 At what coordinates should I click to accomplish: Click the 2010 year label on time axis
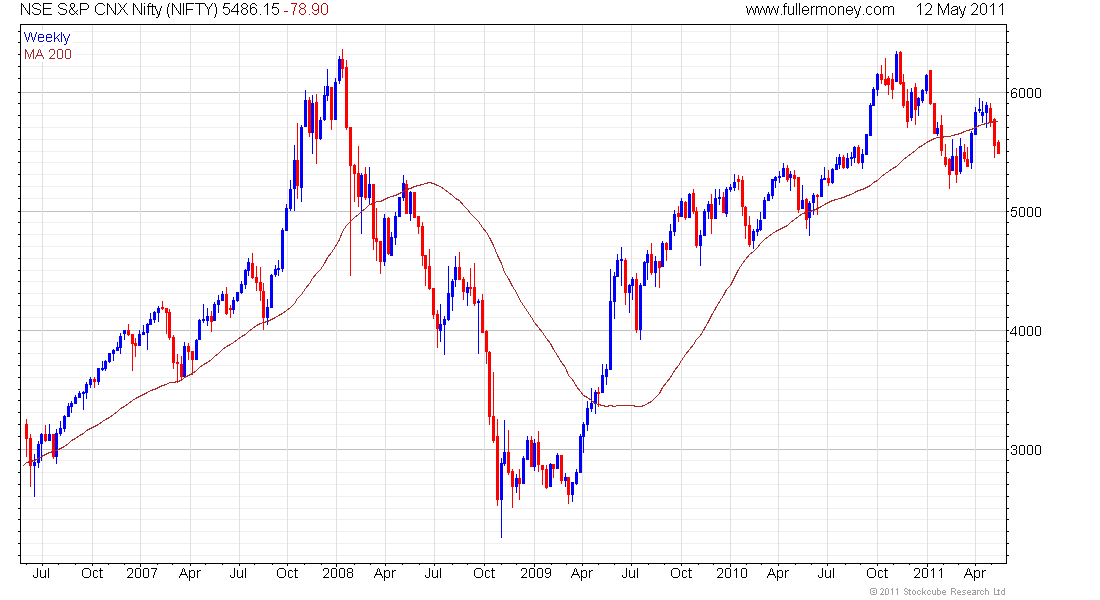[732, 573]
